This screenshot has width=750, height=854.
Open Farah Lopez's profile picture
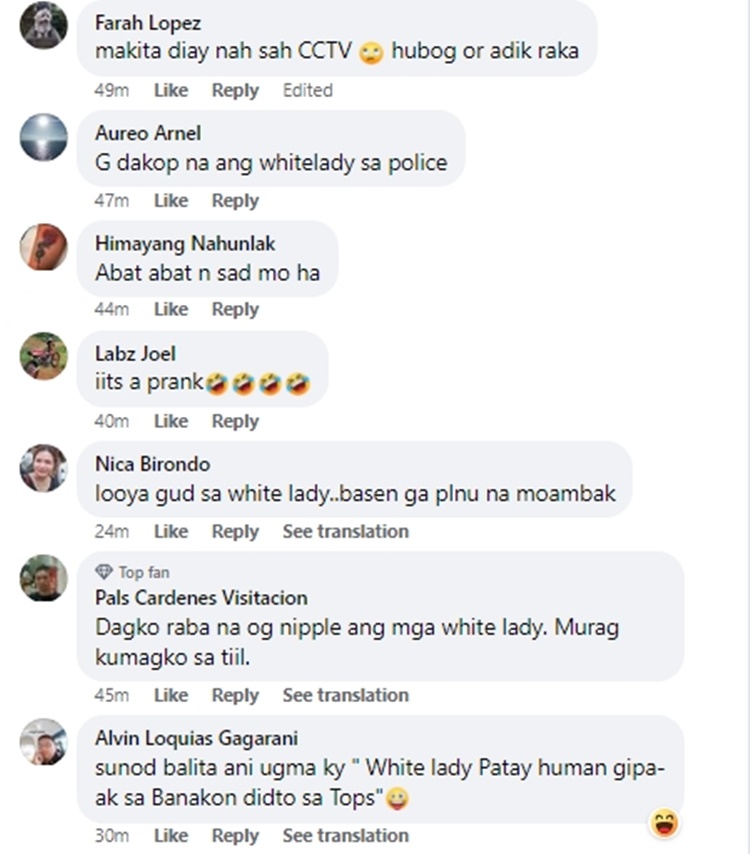point(44,25)
